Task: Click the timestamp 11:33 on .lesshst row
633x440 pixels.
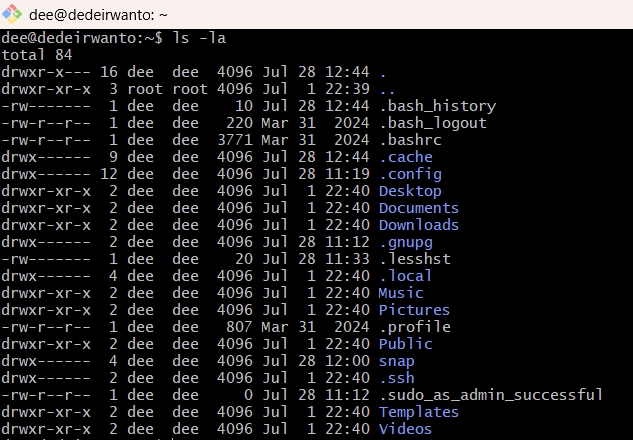Action: tap(347, 259)
